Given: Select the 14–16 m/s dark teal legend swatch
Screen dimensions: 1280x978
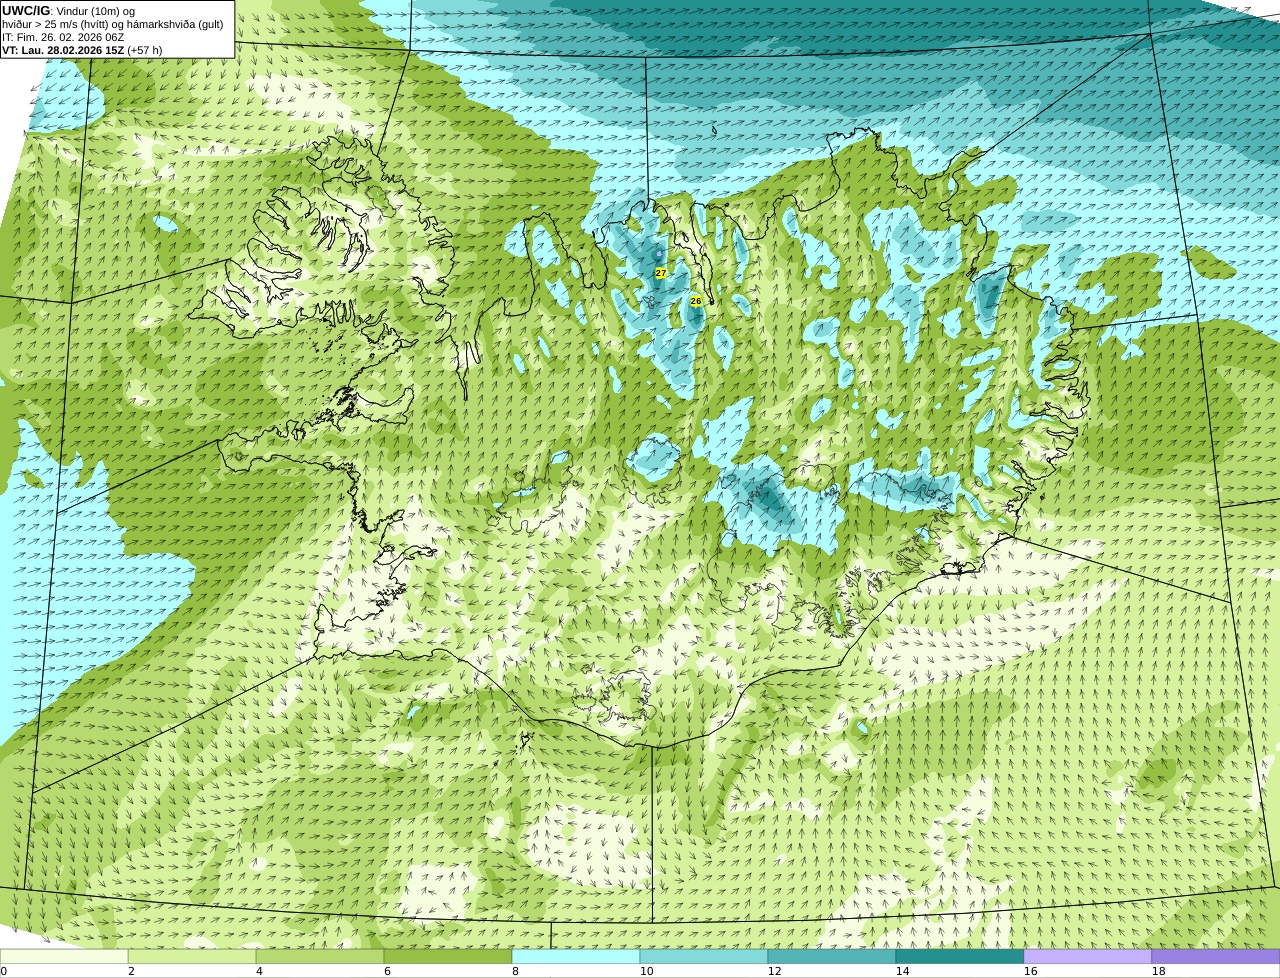Looking at the screenshot, I should pyautogui.click(x=960, y=957).
